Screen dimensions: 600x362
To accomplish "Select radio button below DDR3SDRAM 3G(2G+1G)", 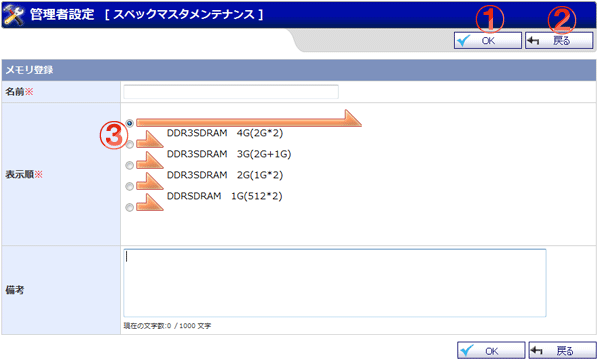I will 130,165.
